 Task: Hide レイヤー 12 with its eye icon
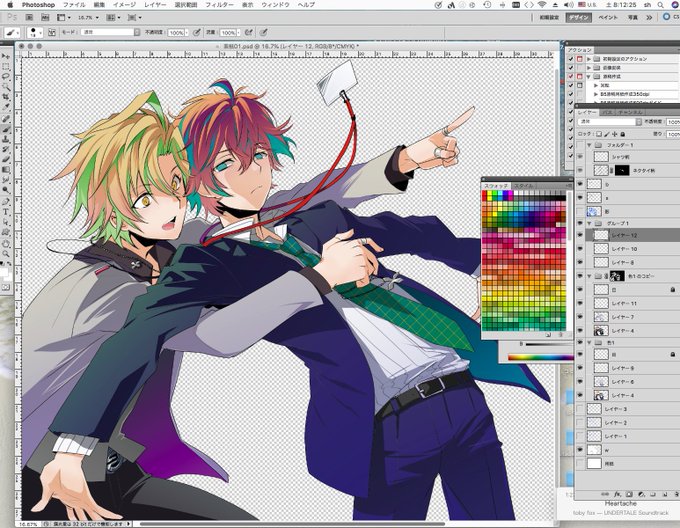[x=580, y=235]
